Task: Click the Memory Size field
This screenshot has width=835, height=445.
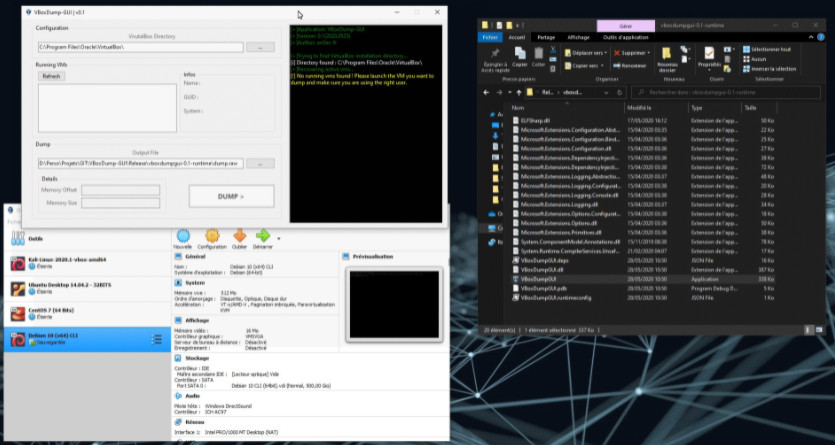Action: (x=120, y=203)
